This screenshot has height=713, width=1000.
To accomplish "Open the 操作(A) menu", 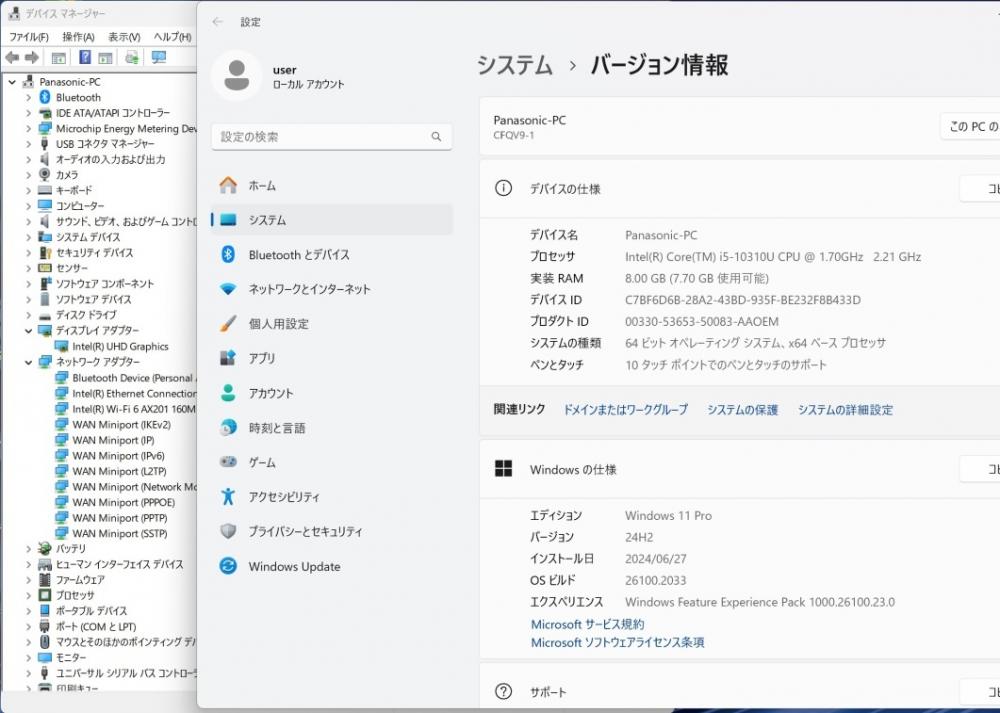I will (78, 37).
